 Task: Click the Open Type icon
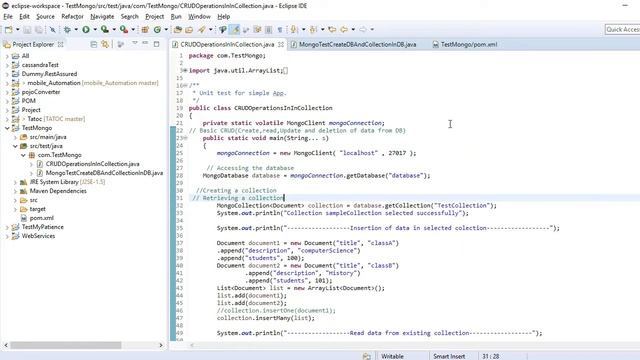click(x=178, y=29)
